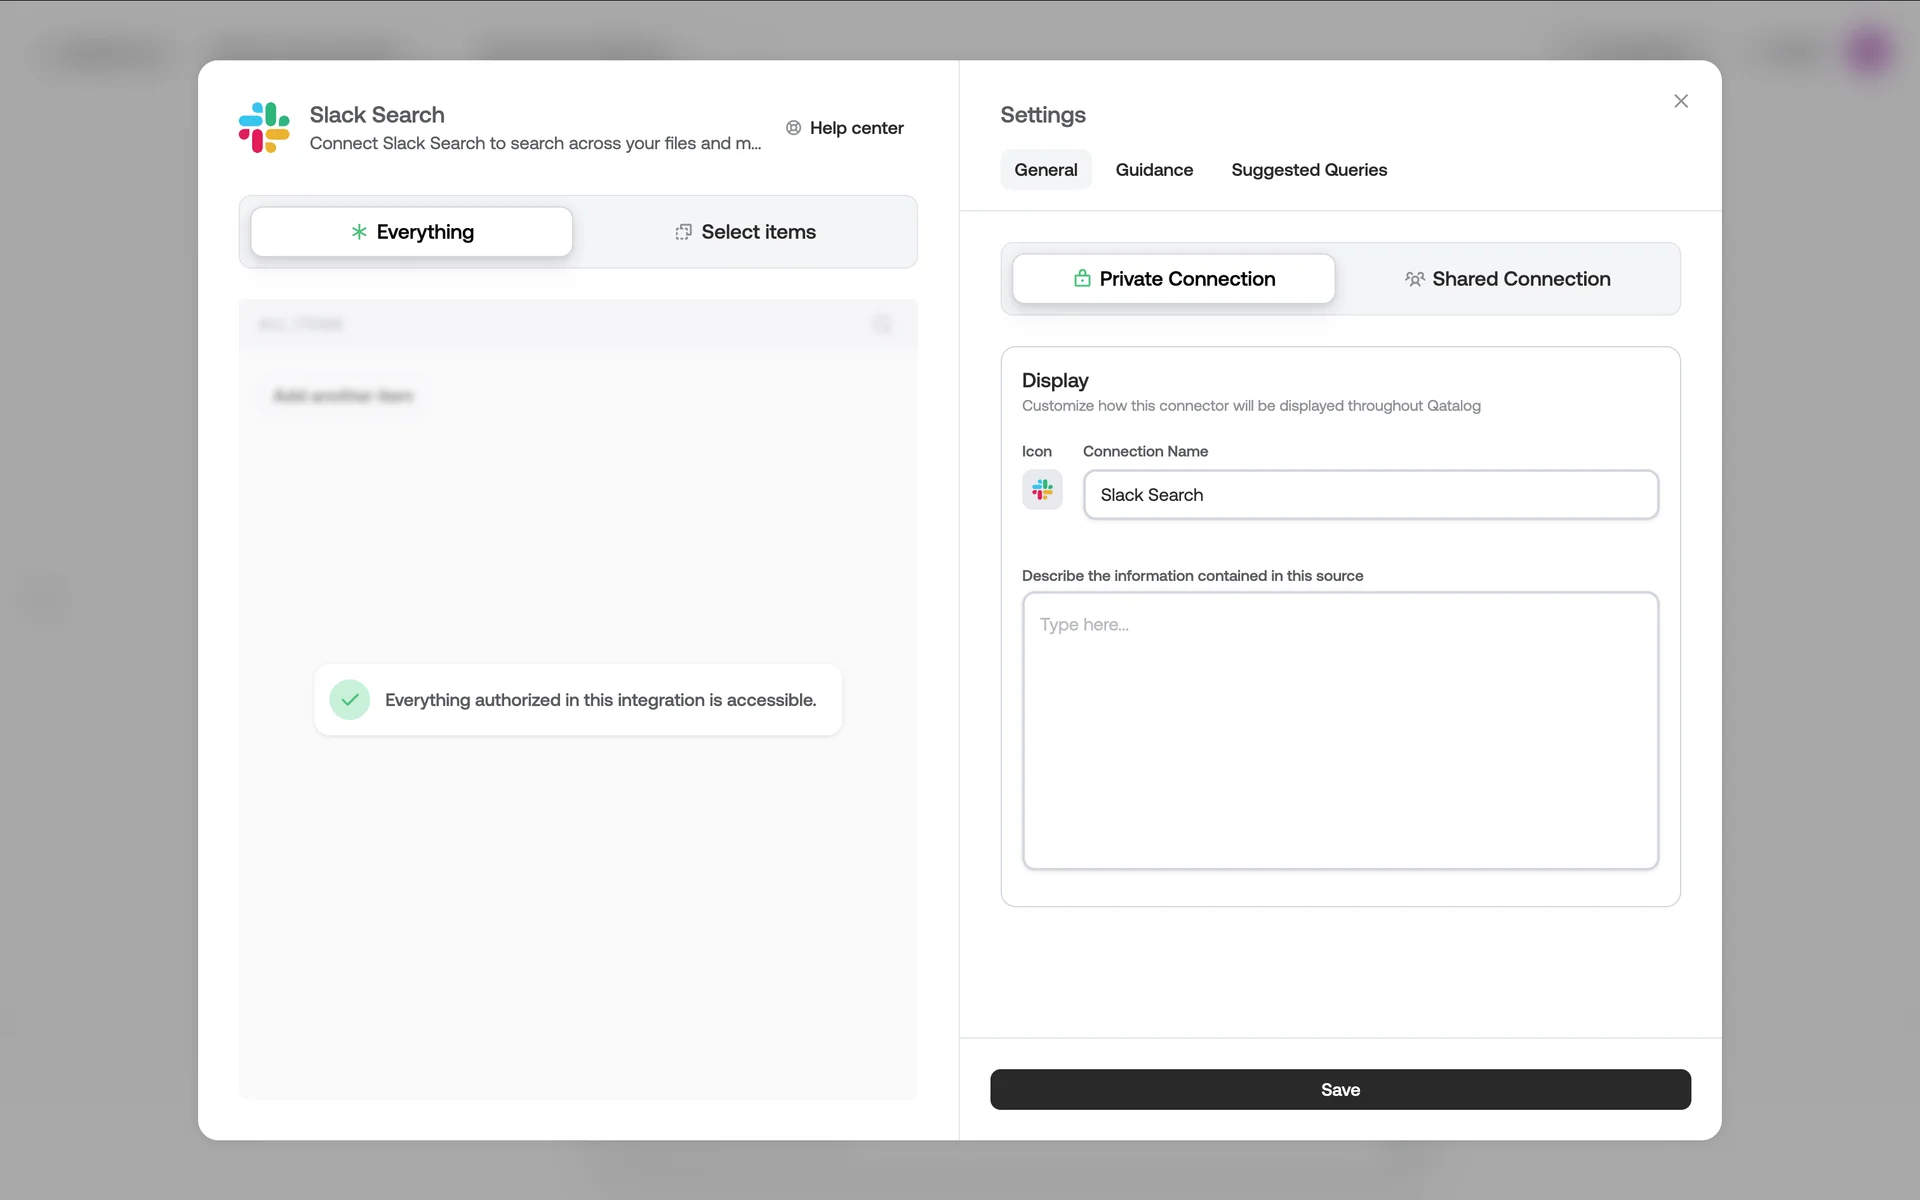Click the Help center lifebuoy icon
Screen dimensions: 1920x1200
point(793,128)
